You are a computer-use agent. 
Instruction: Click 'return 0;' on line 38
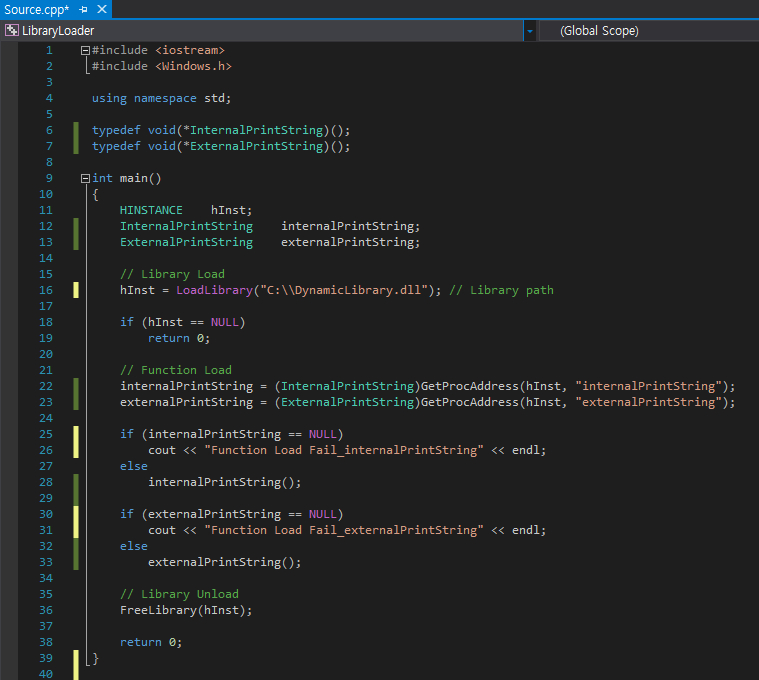click(151, 642)
